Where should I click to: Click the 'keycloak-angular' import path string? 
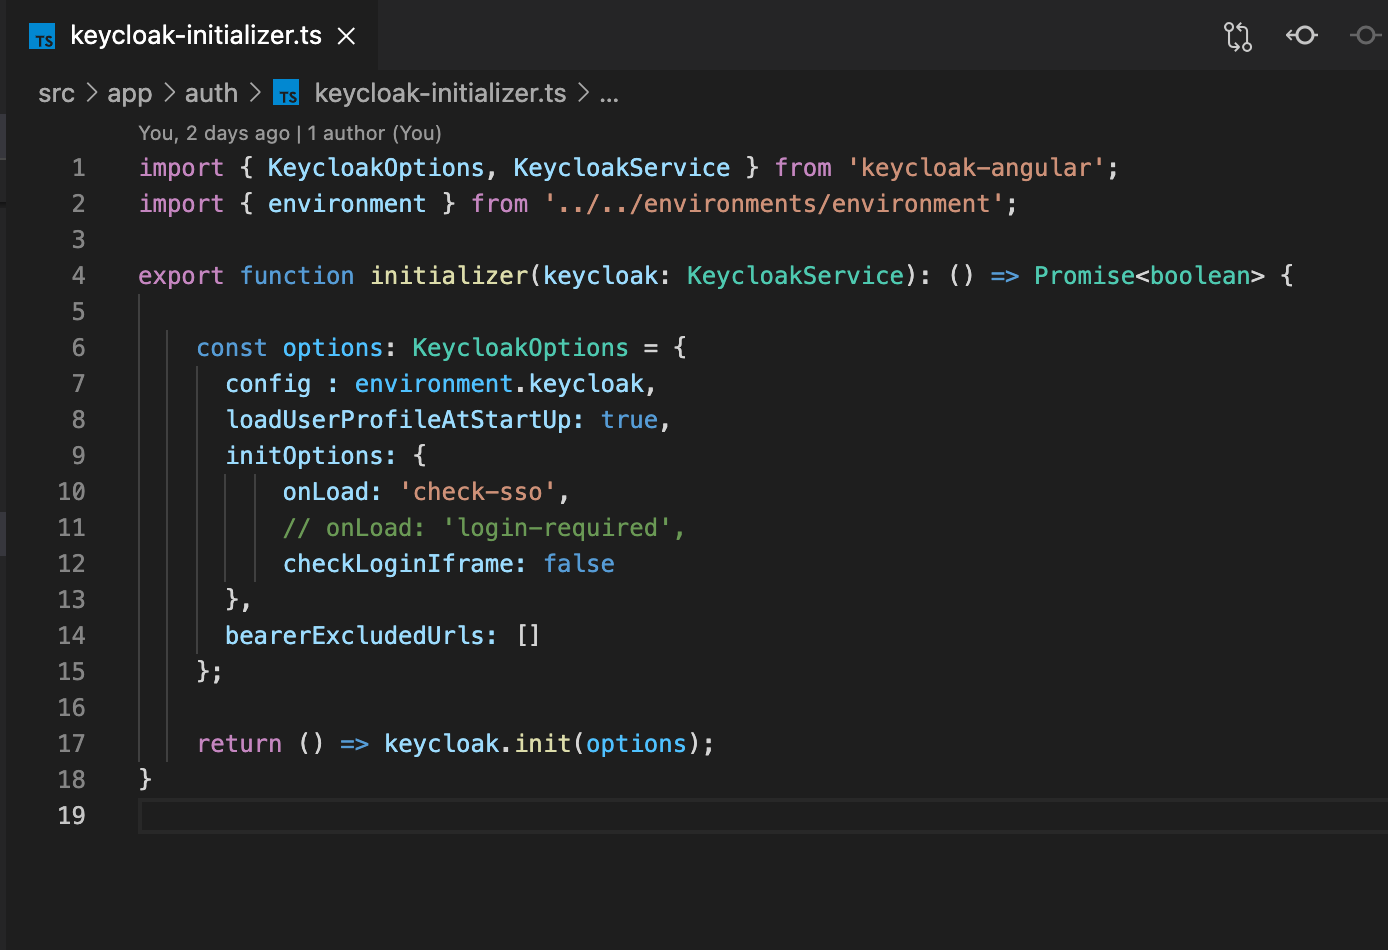(x=975, y=167)
